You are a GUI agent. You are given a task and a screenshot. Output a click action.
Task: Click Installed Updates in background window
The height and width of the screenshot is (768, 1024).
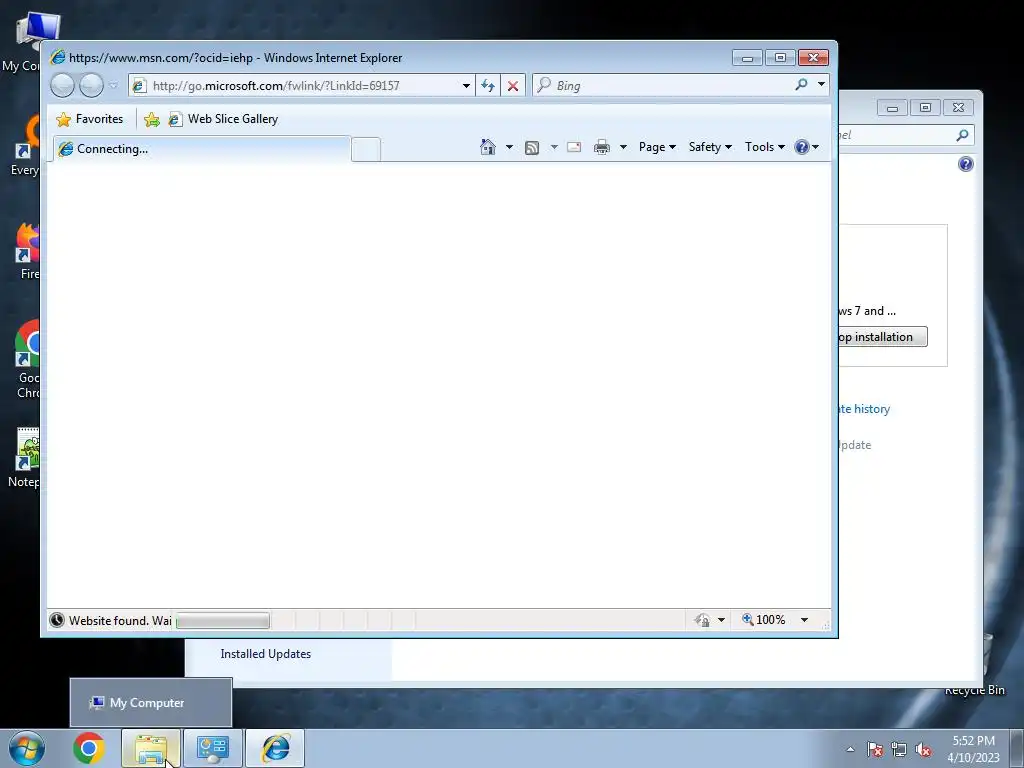point(265,654)
